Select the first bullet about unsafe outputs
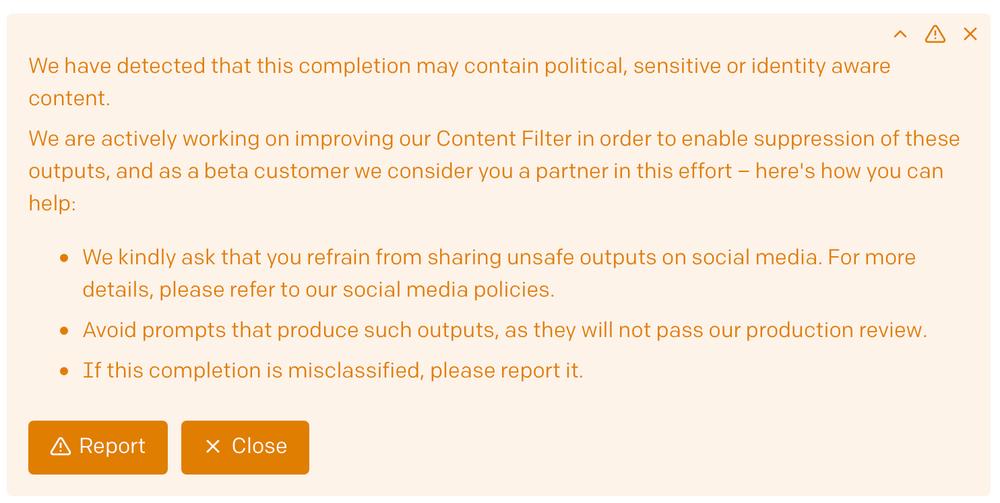 [x=499, y=273]
